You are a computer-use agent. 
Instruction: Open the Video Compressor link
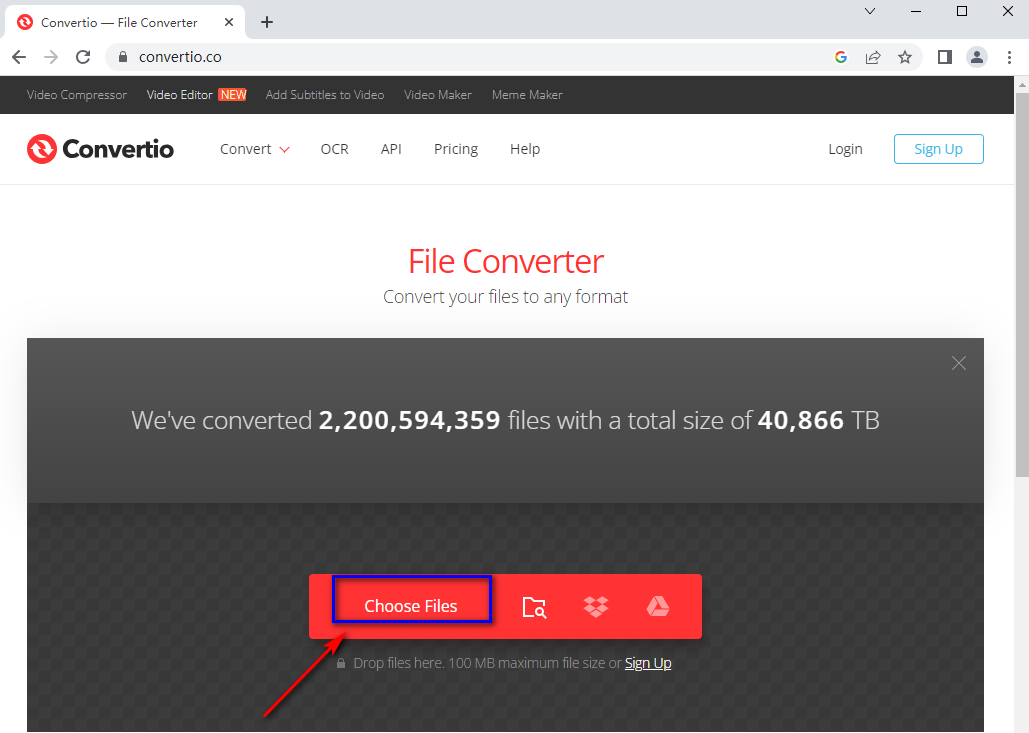[x=77, y=95]
